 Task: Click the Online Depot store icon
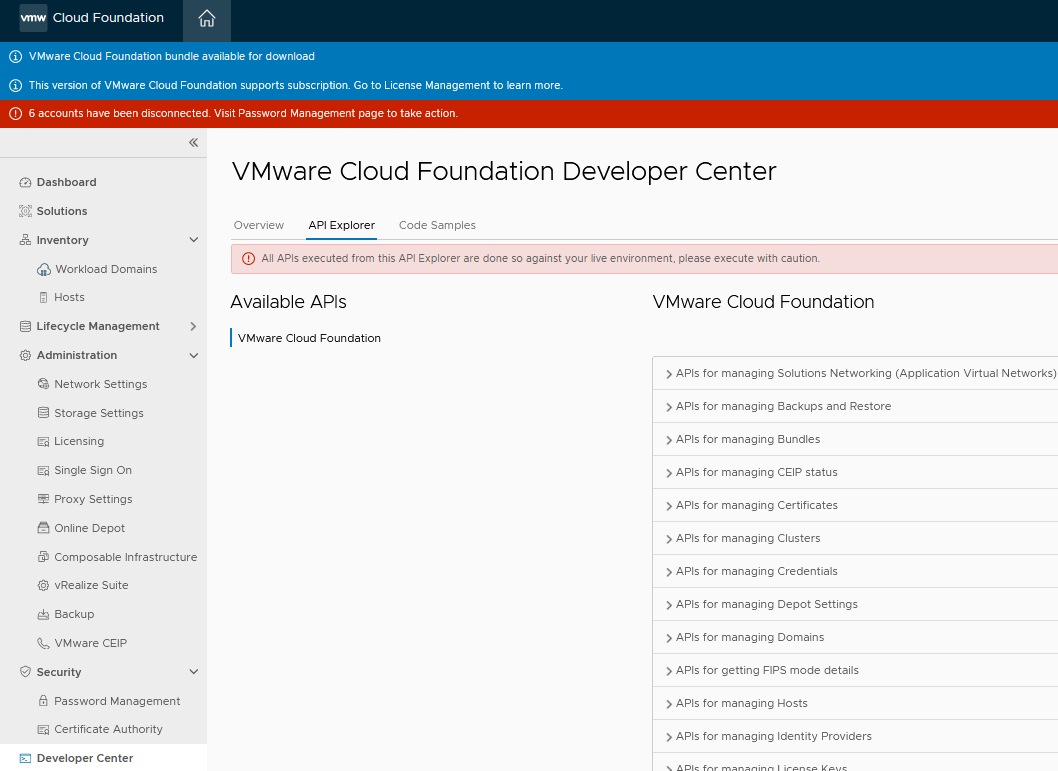(x=43, y=528)
